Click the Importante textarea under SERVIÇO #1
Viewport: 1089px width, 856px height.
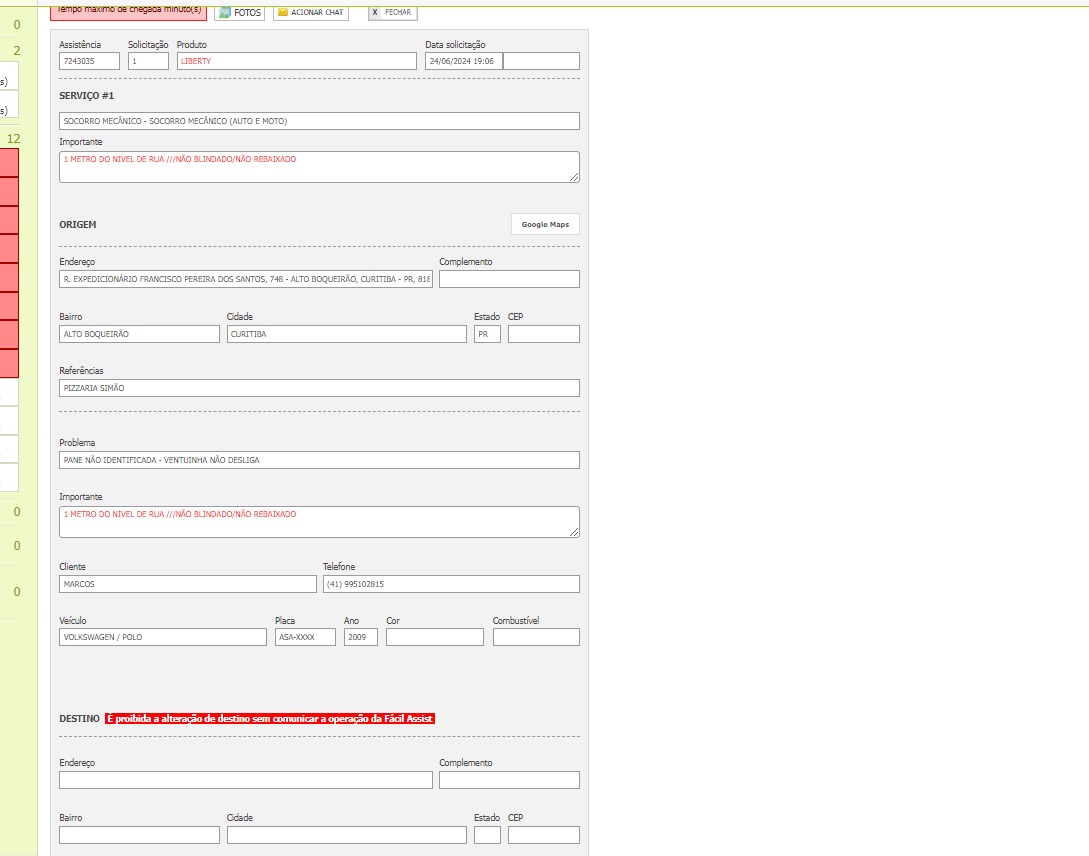(x=319, y=167)
